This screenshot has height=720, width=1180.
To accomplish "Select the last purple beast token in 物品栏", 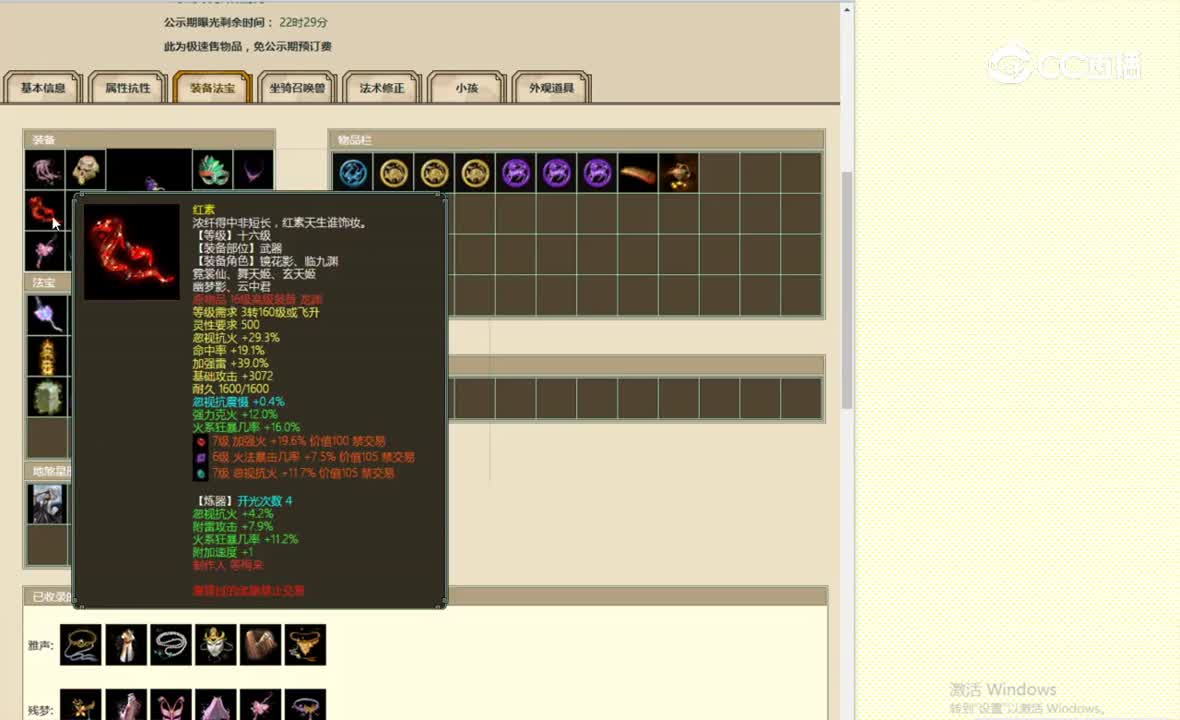I will (597, 173).
